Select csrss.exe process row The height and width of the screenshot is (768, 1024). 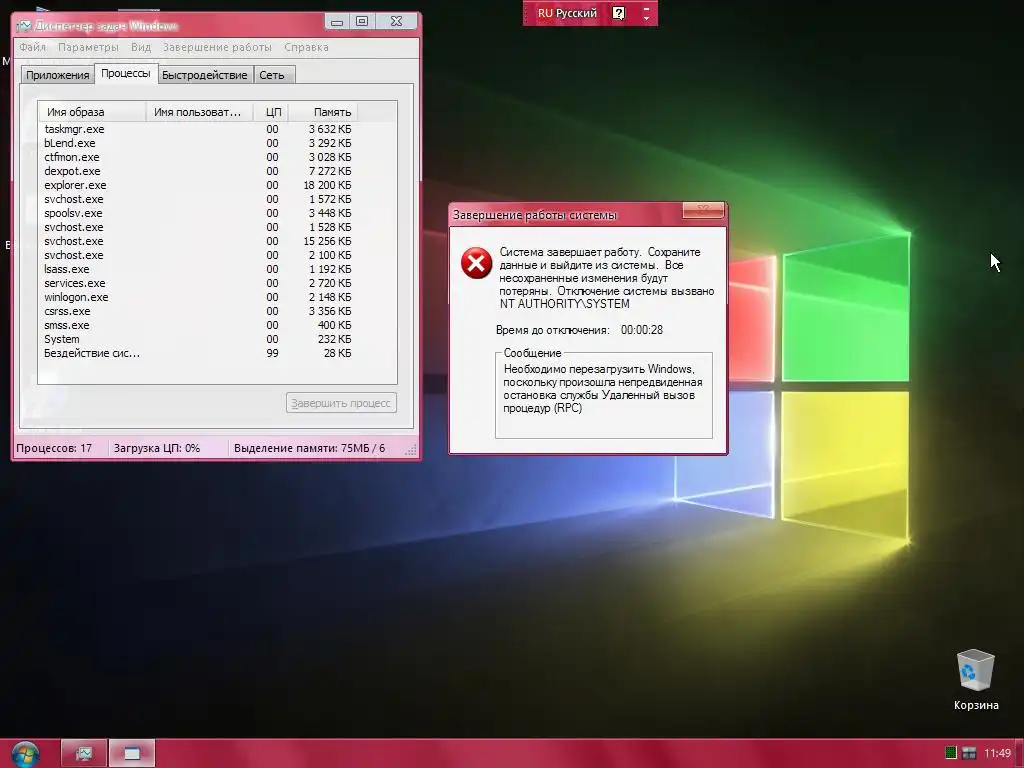click(198, 312)
